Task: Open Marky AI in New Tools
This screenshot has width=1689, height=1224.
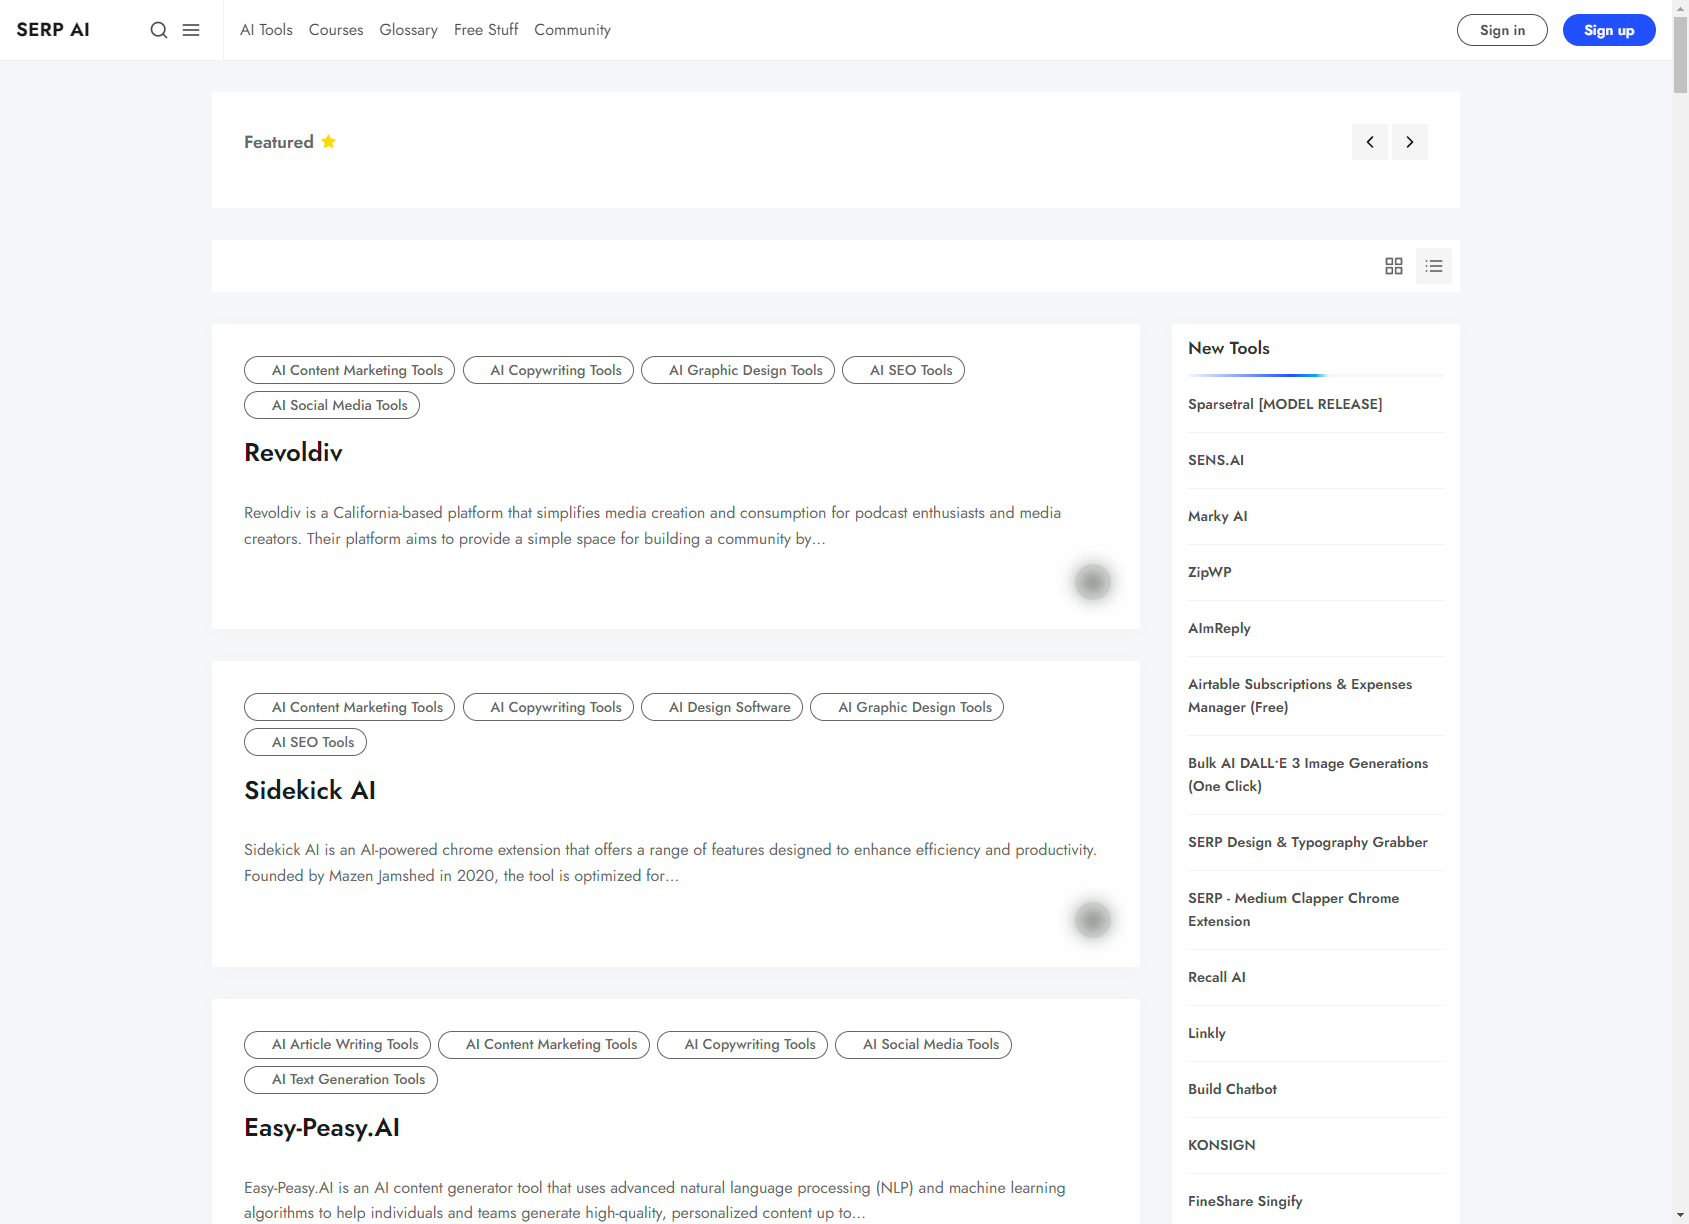Action: coord(1217,516)
